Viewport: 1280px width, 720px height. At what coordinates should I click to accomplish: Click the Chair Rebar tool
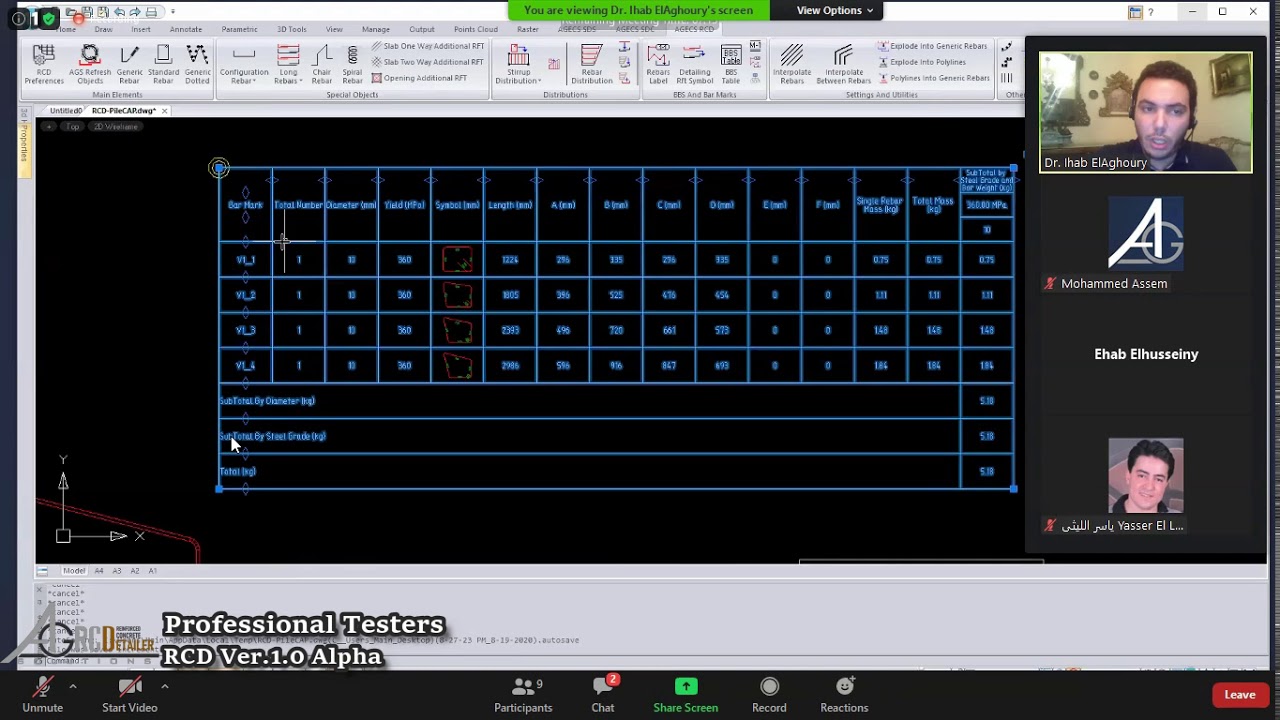[x=322, y=65]
